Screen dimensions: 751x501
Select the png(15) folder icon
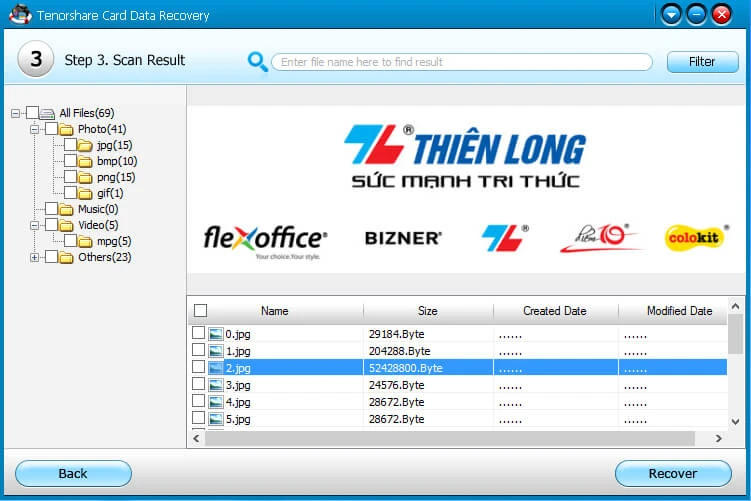(x=85, y=177)
